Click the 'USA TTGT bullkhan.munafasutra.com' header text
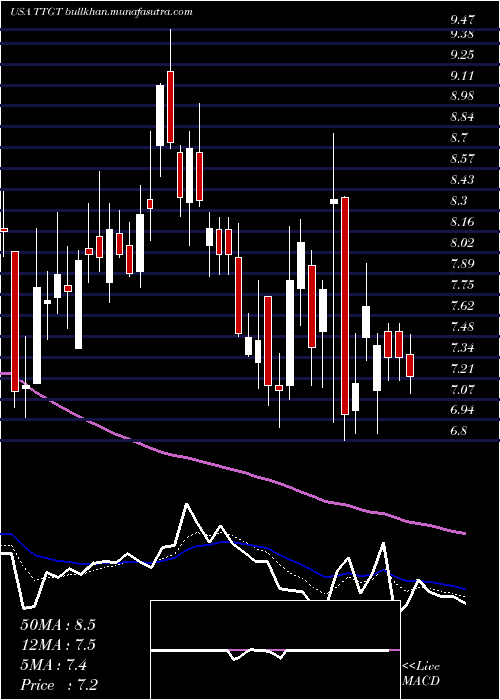 point(101,12)
